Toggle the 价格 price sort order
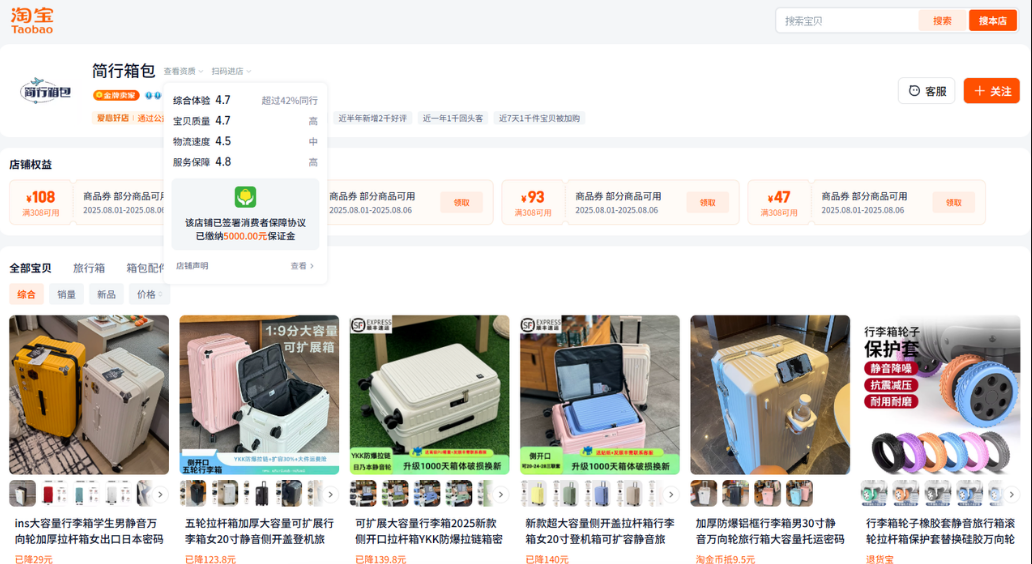This screenshot has width=1032, height=564. (x=149, y=294)
